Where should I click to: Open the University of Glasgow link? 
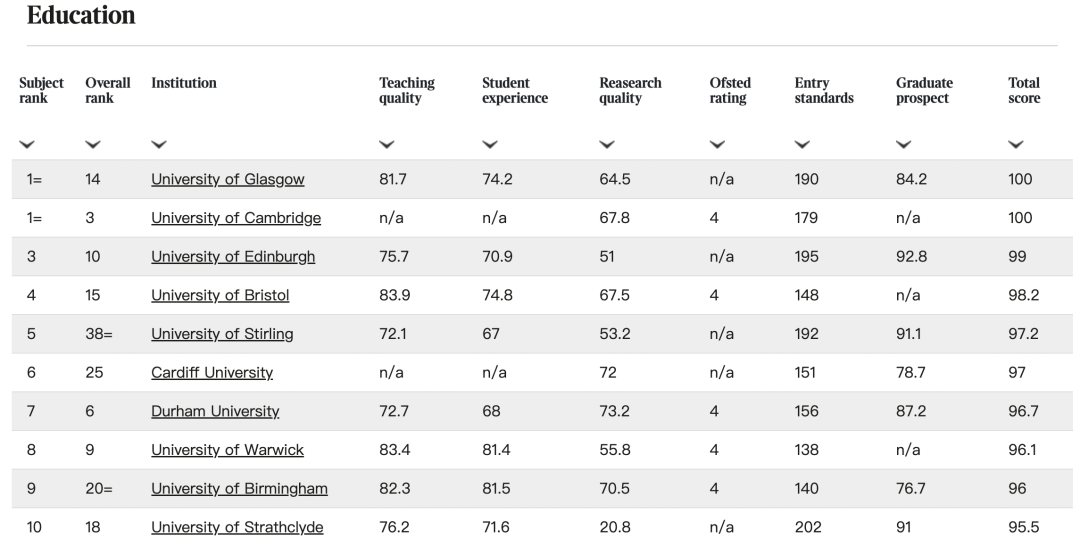pos(227,180)
